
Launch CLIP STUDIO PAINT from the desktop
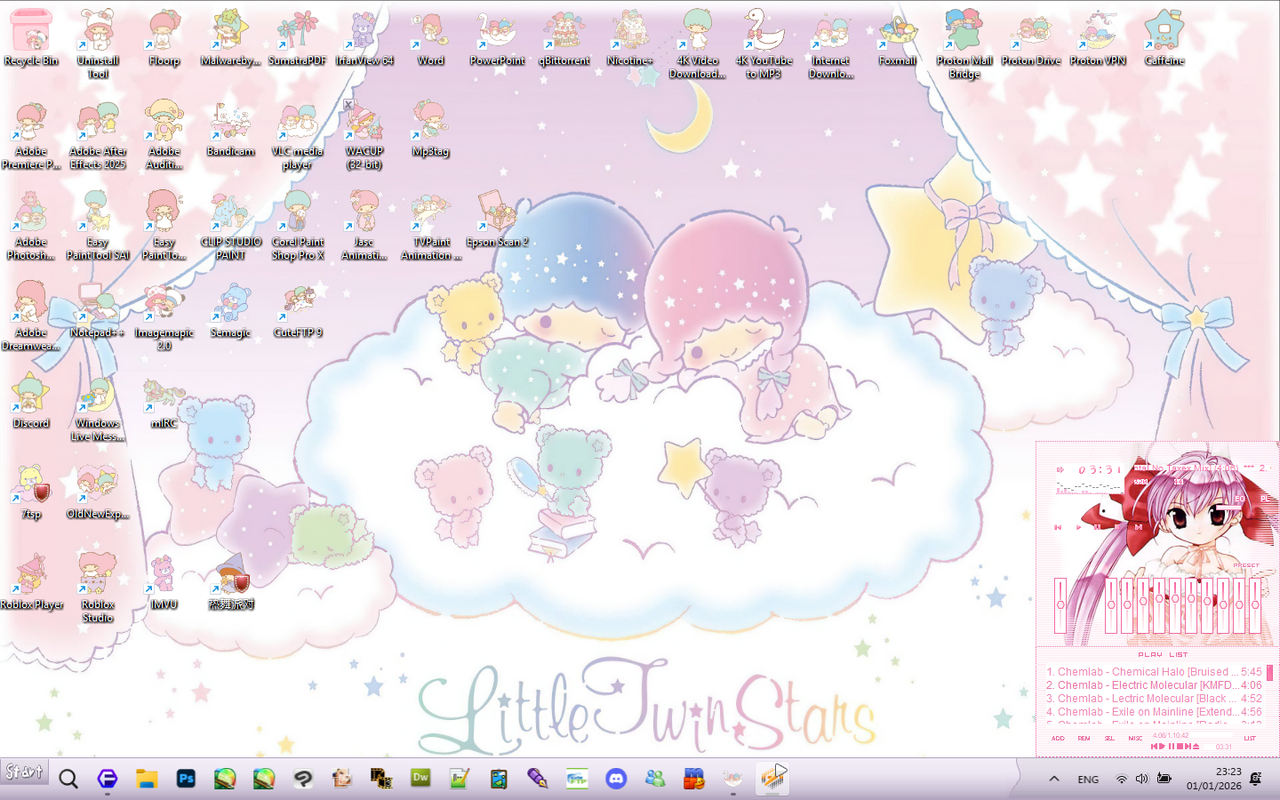point(230,226)
